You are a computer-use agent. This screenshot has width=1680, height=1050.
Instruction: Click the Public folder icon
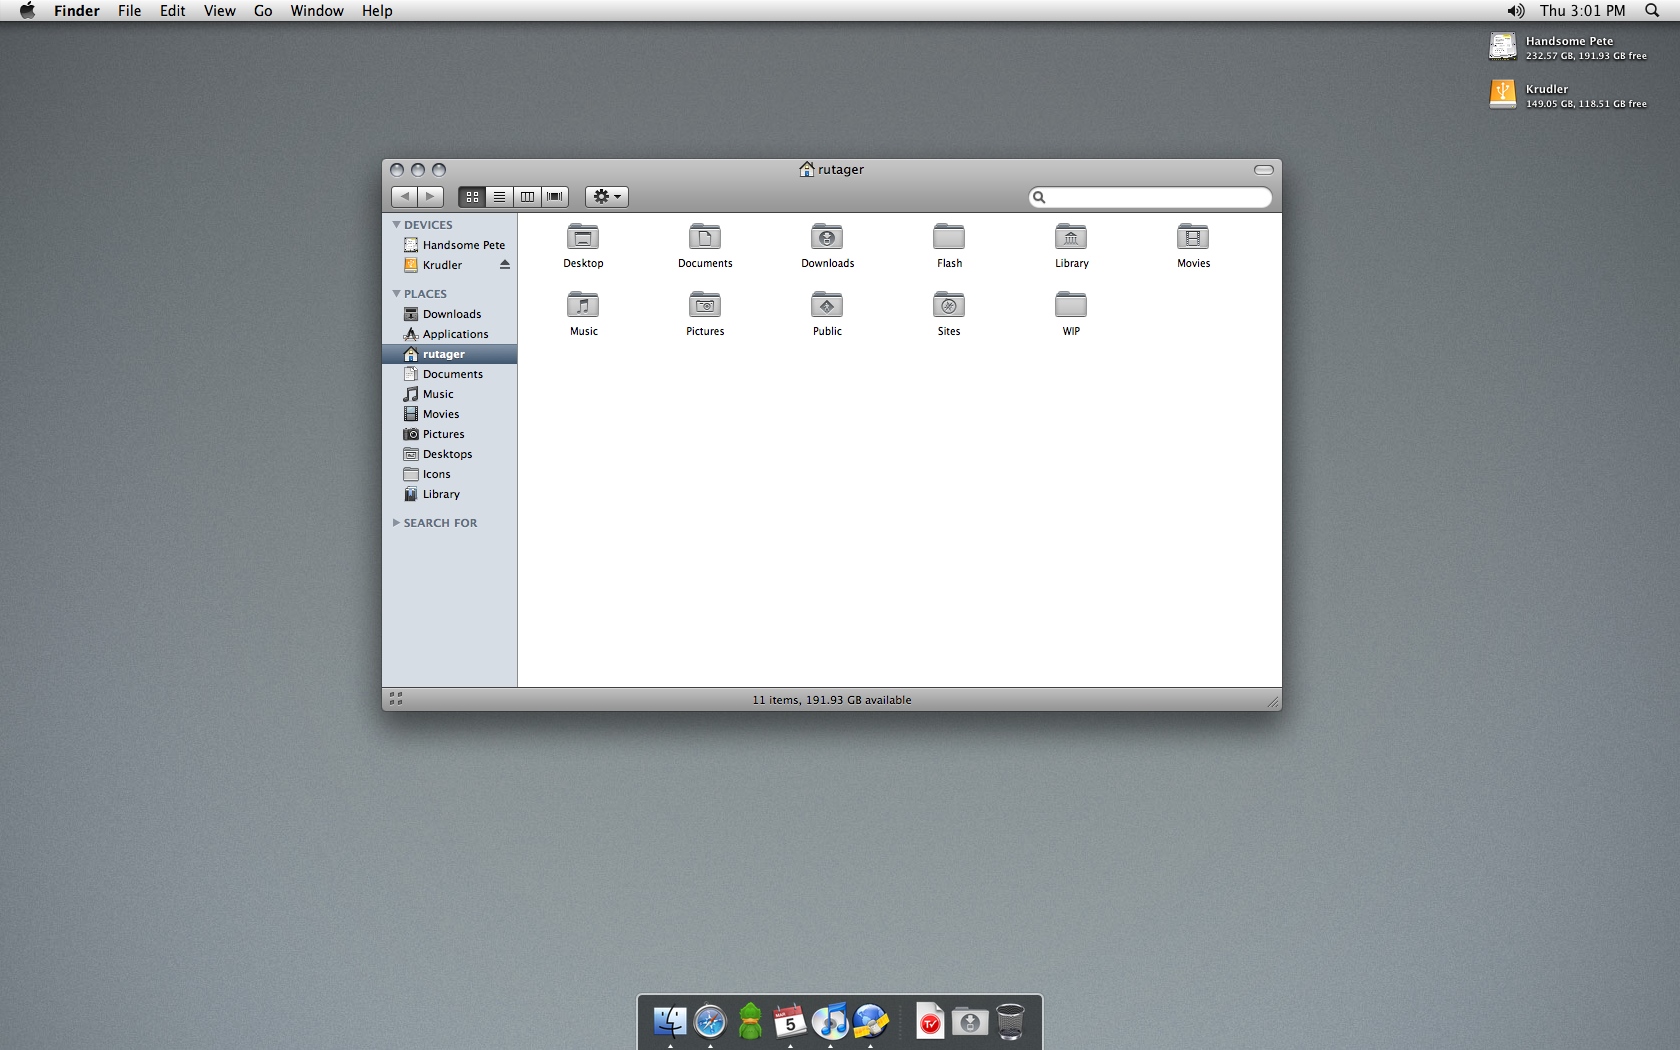pos(827,306)
